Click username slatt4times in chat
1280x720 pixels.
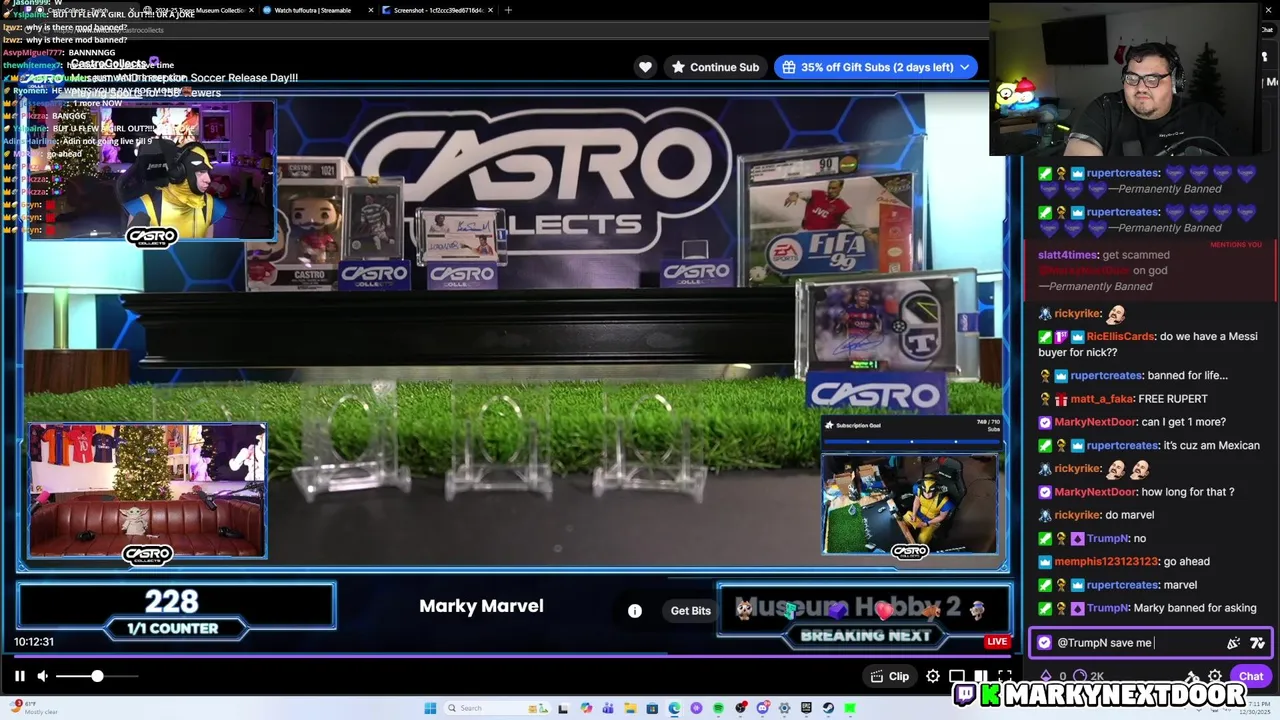pyautogui.click(x=1068, y=255)
